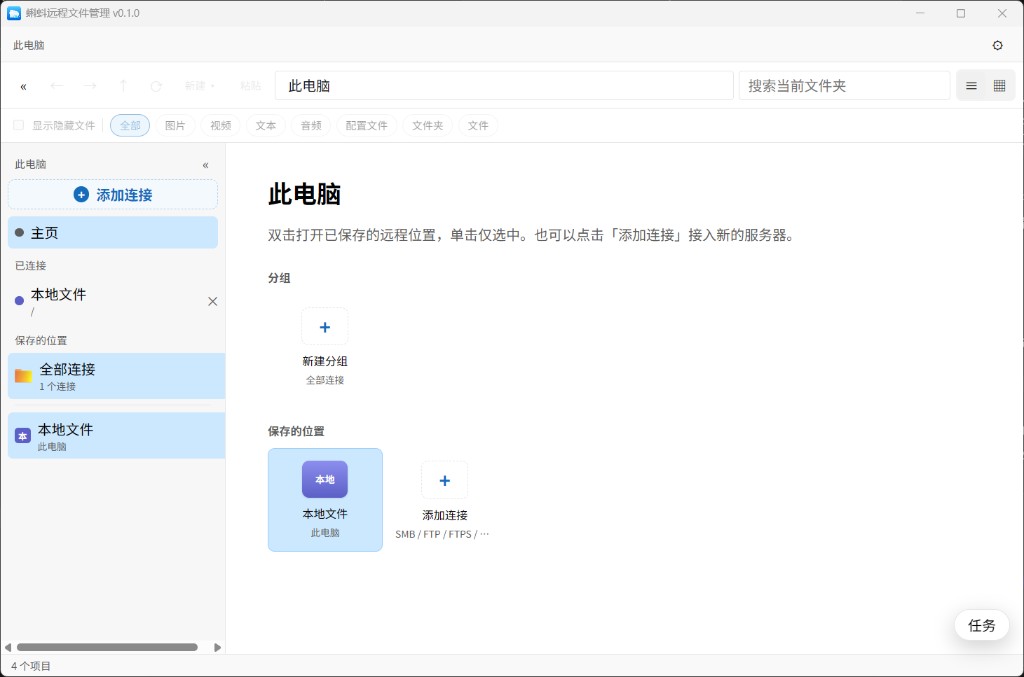
Task: Click the purple 本地 icon tile
Action: click(325, 479)
